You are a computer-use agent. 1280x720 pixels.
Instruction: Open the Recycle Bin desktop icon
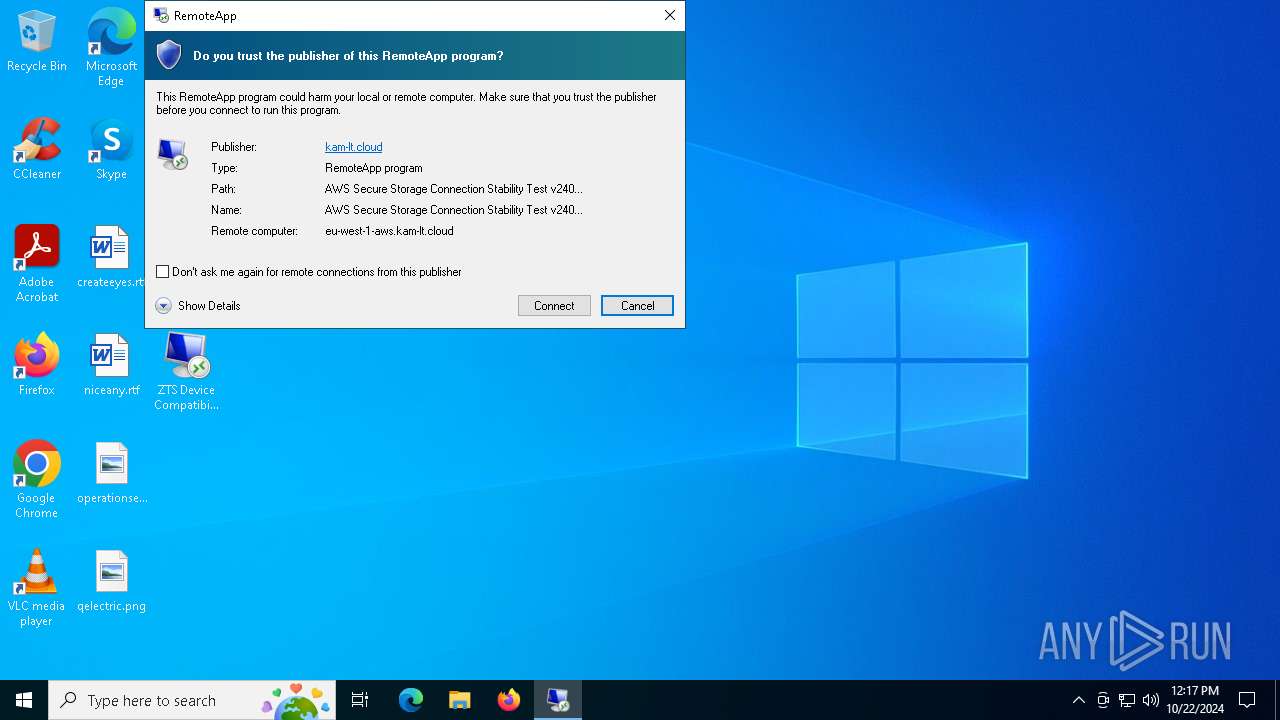[37, 41]
